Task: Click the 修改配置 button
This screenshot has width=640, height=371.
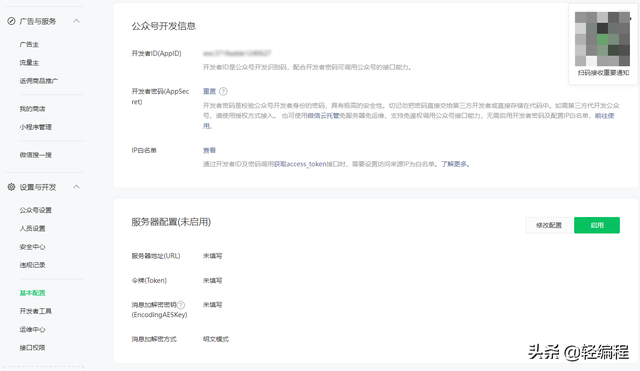Action: point(549,225)
